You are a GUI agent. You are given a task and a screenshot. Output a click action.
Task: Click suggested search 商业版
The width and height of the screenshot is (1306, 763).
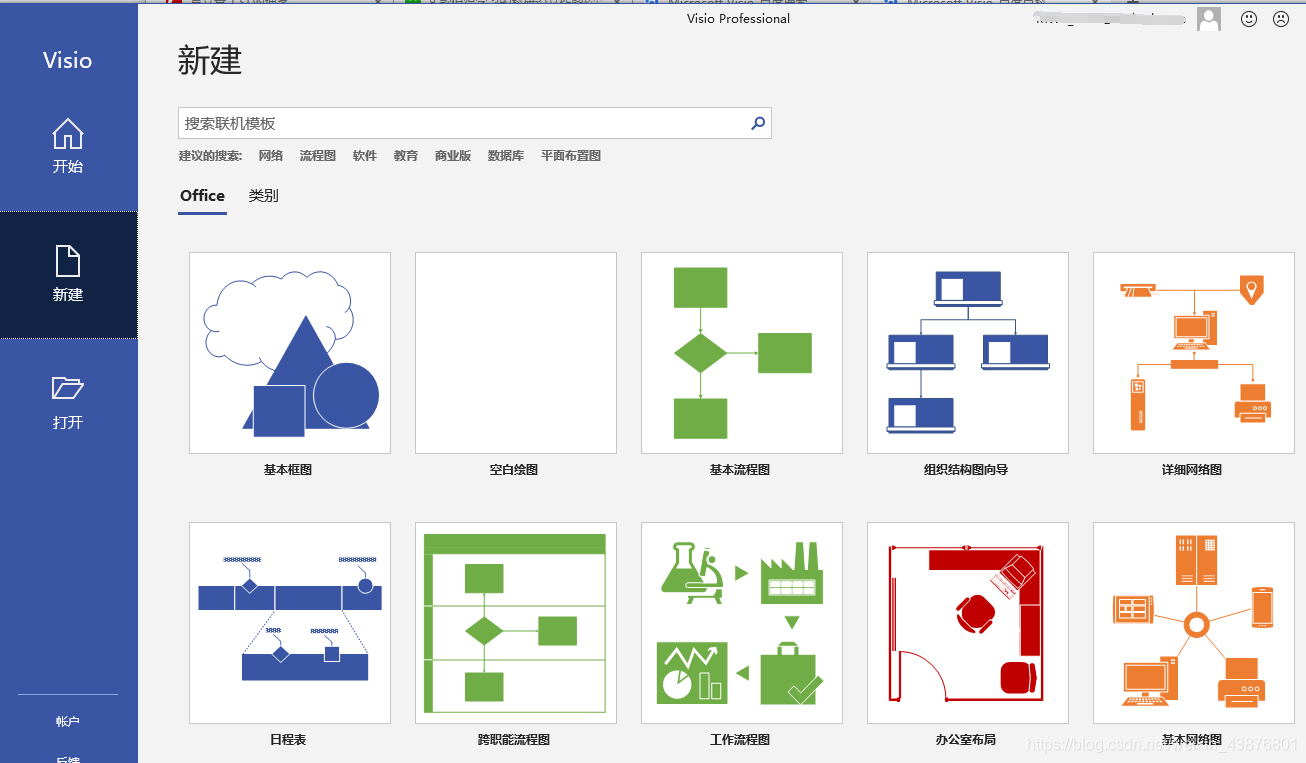pos(453,156)
